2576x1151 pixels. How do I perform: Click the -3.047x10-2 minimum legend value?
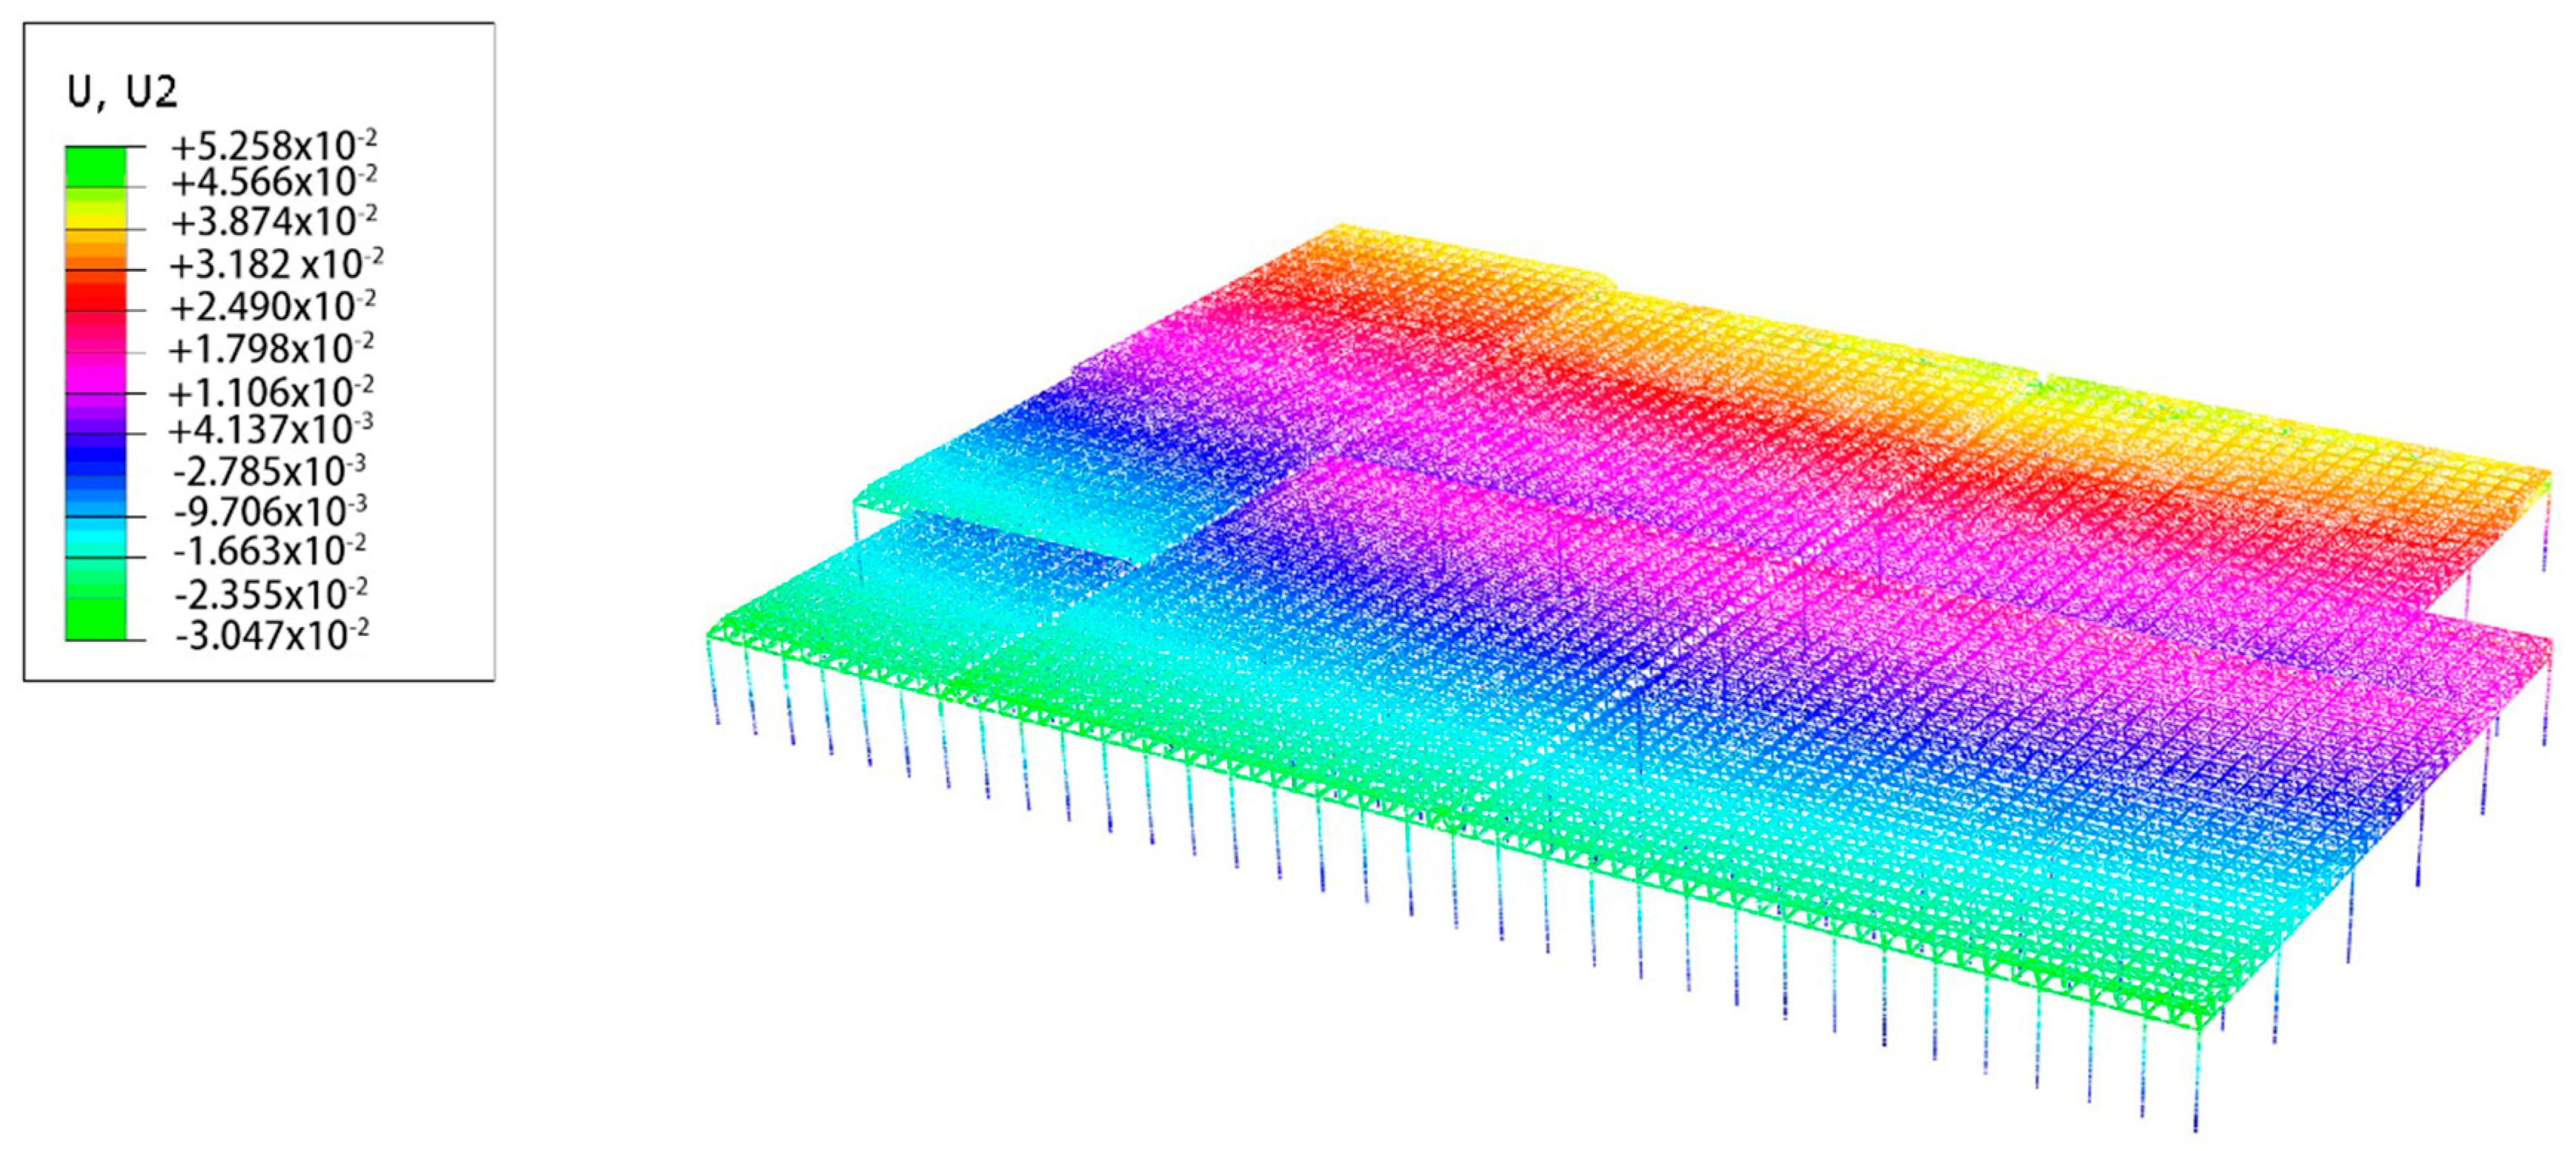tap(271, 635)
